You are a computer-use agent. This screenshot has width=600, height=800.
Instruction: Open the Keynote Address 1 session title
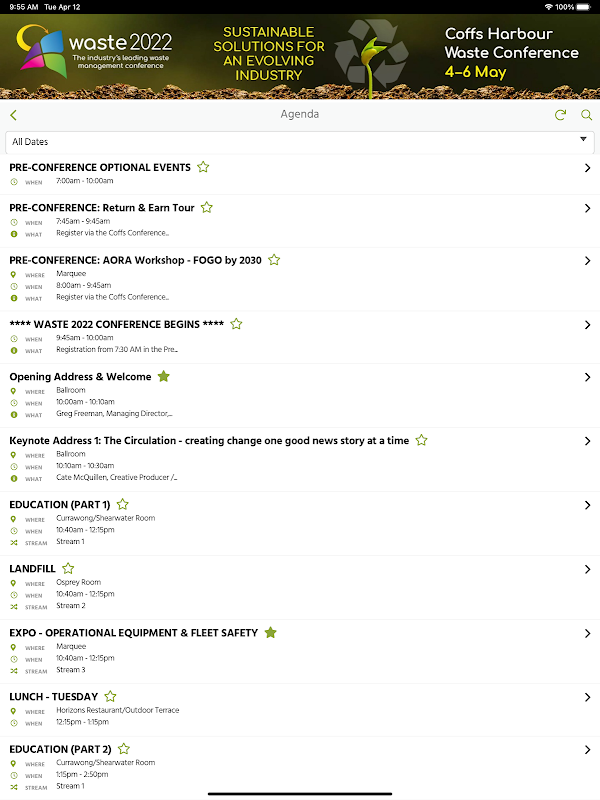(x=209, y=440)
